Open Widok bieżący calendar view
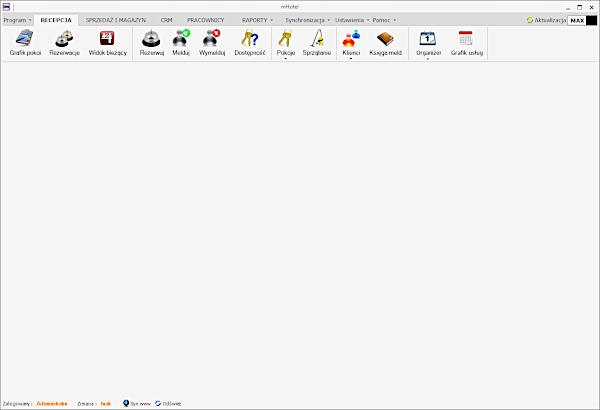The height and width of the screenshot is (410, 600). coord(108,42)
